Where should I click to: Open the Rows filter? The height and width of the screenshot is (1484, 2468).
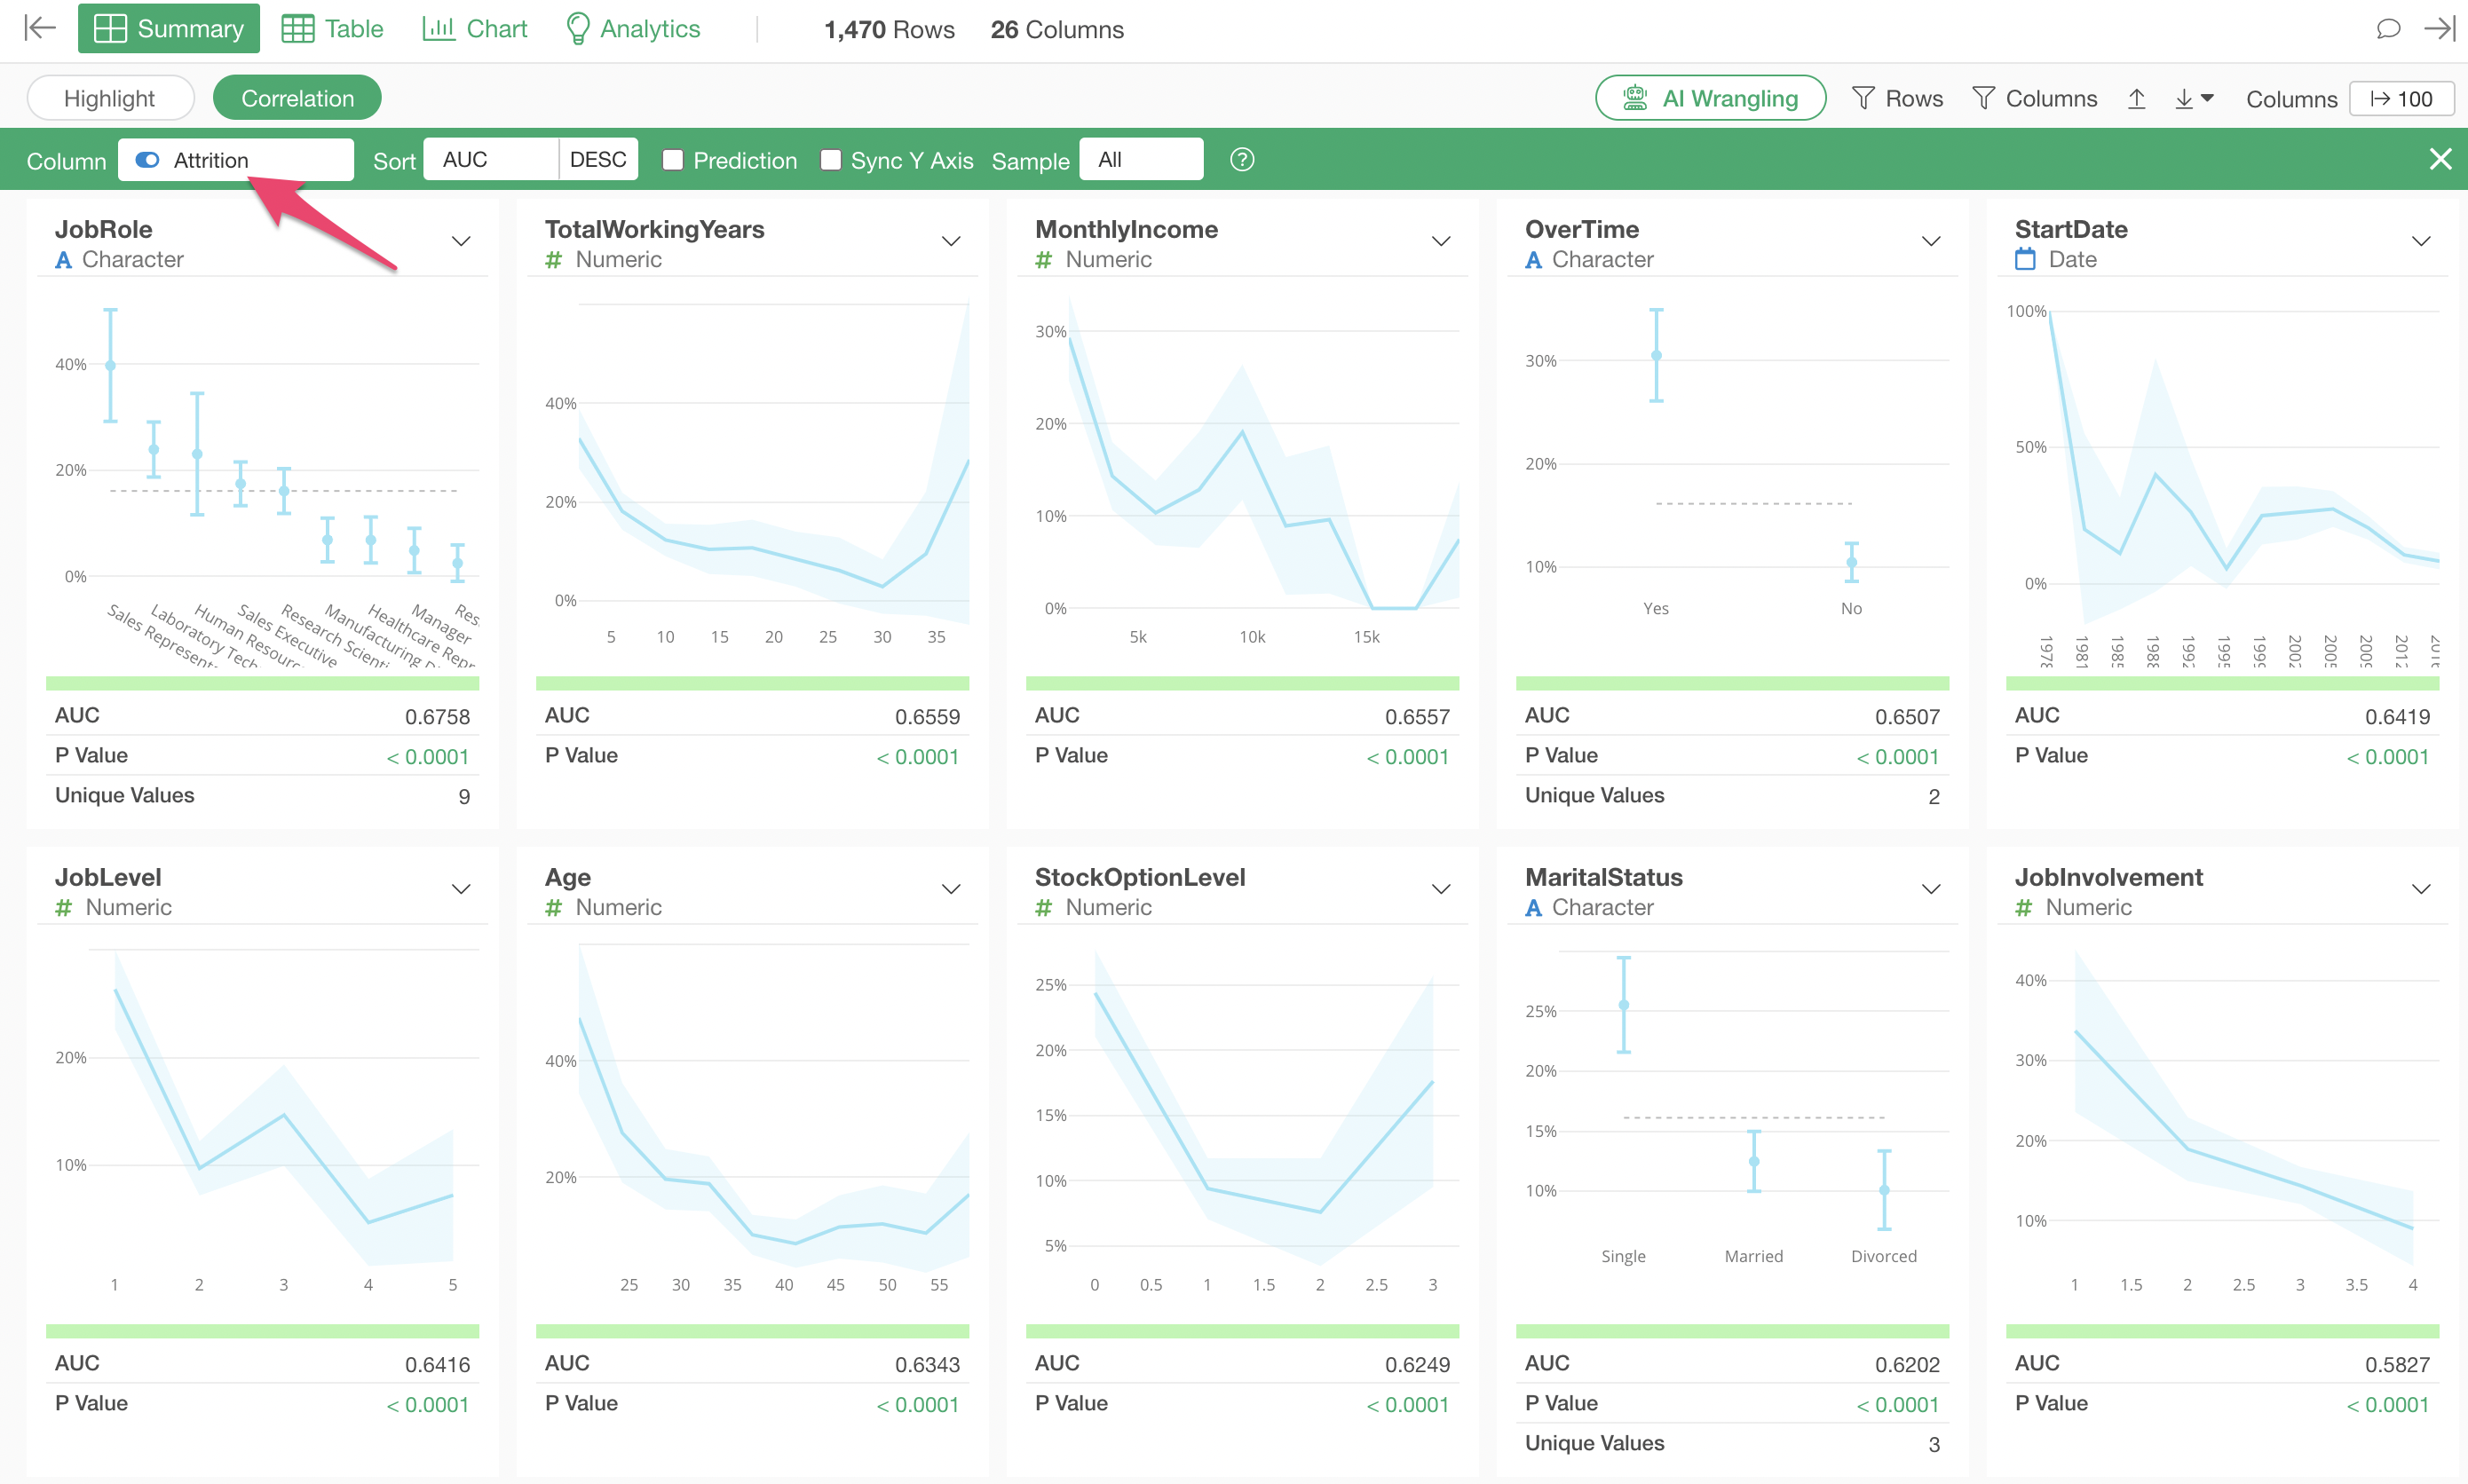[x=1897, y=98]
